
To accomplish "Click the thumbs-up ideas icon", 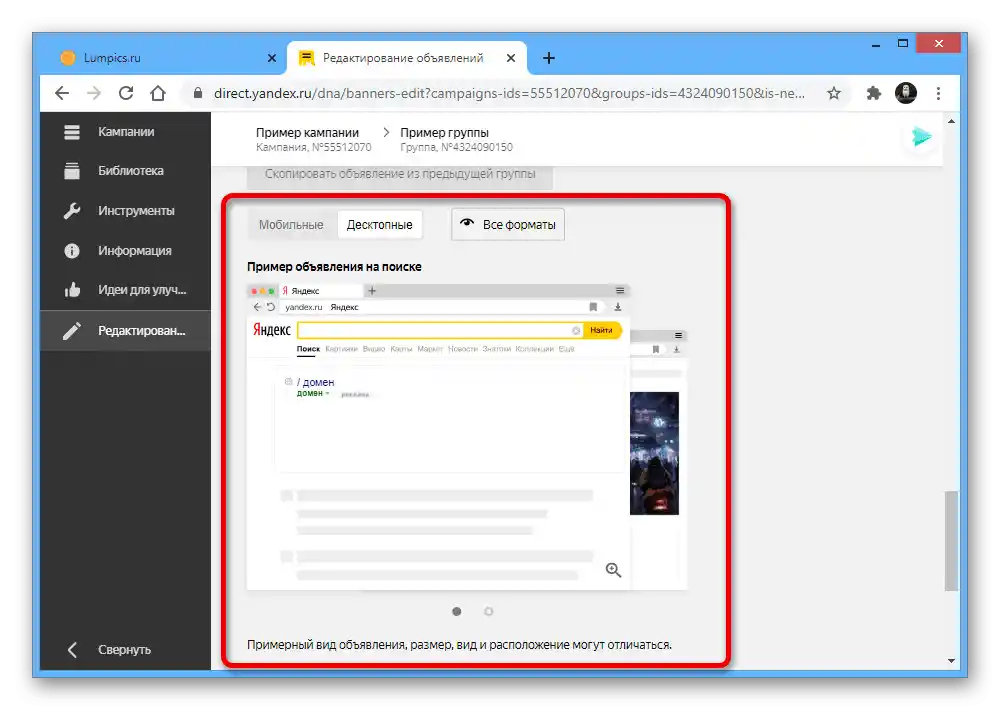I will tap(71, 290).
